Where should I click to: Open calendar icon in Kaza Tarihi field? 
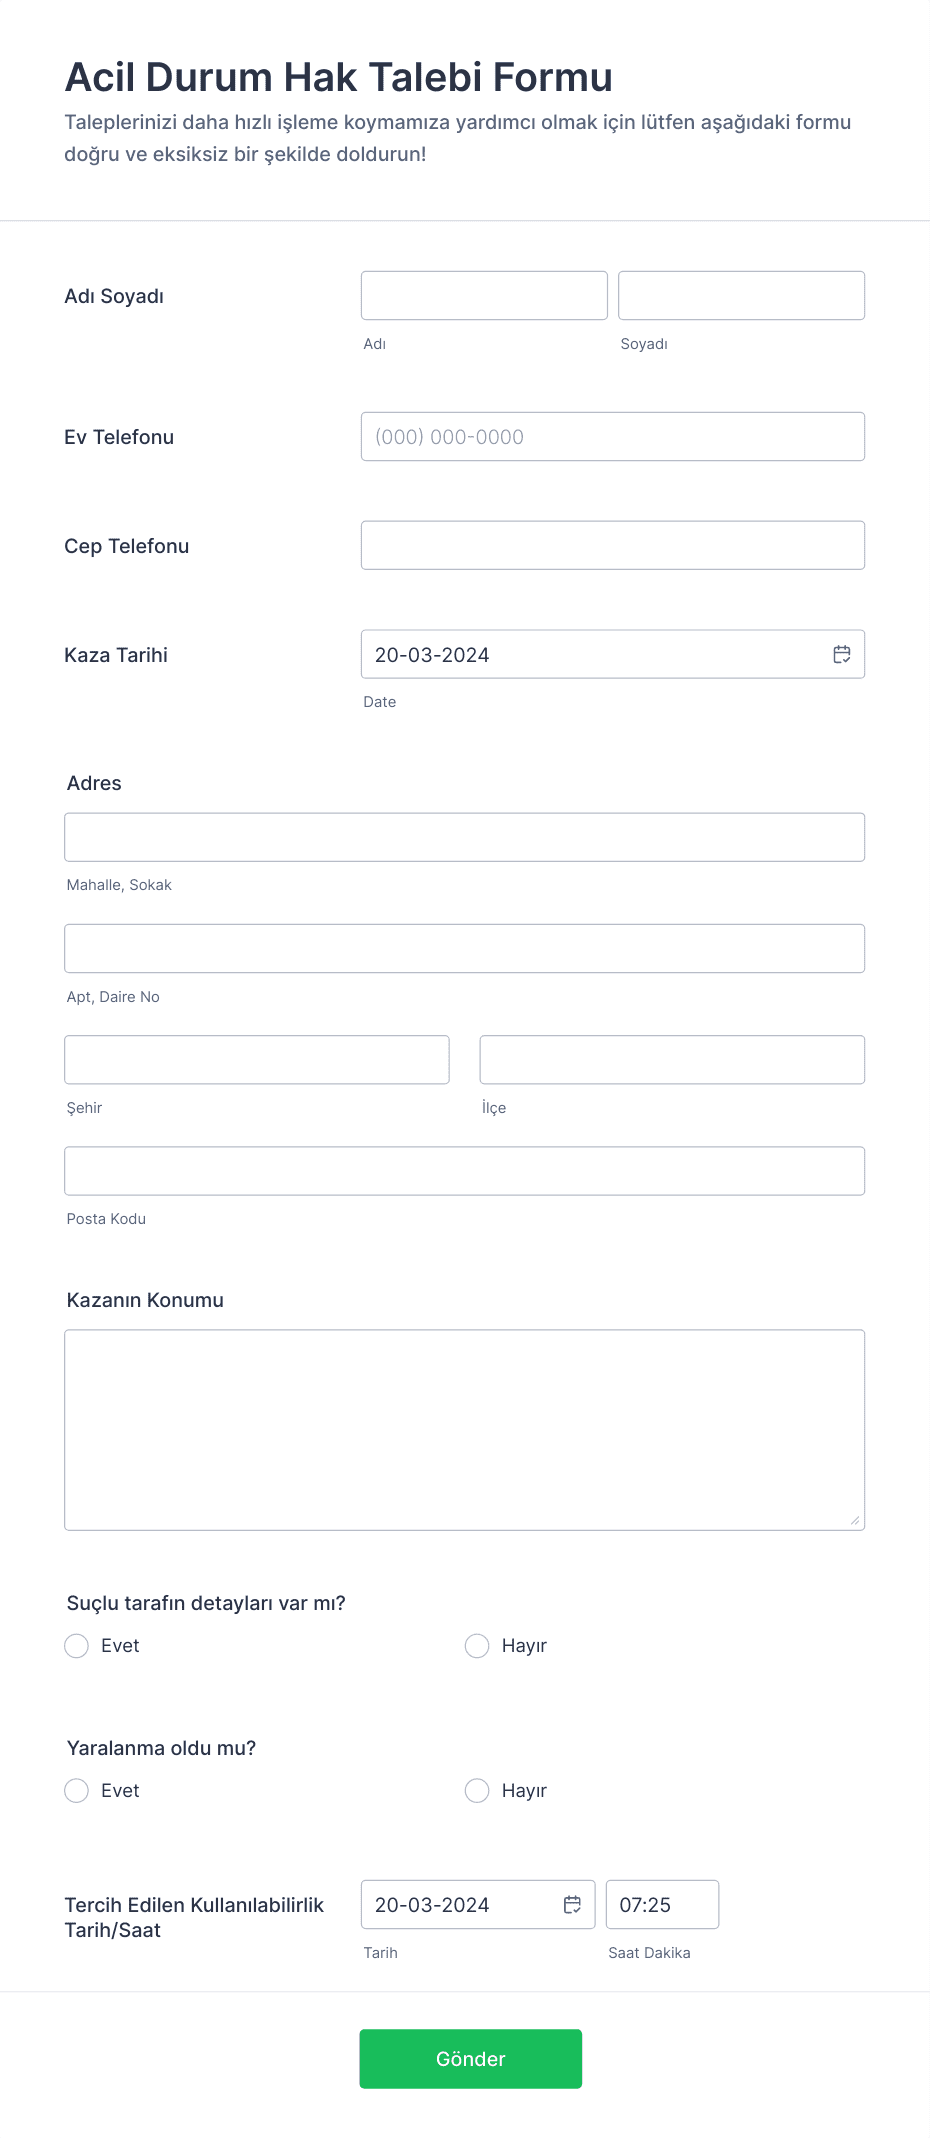pos(842,654)
